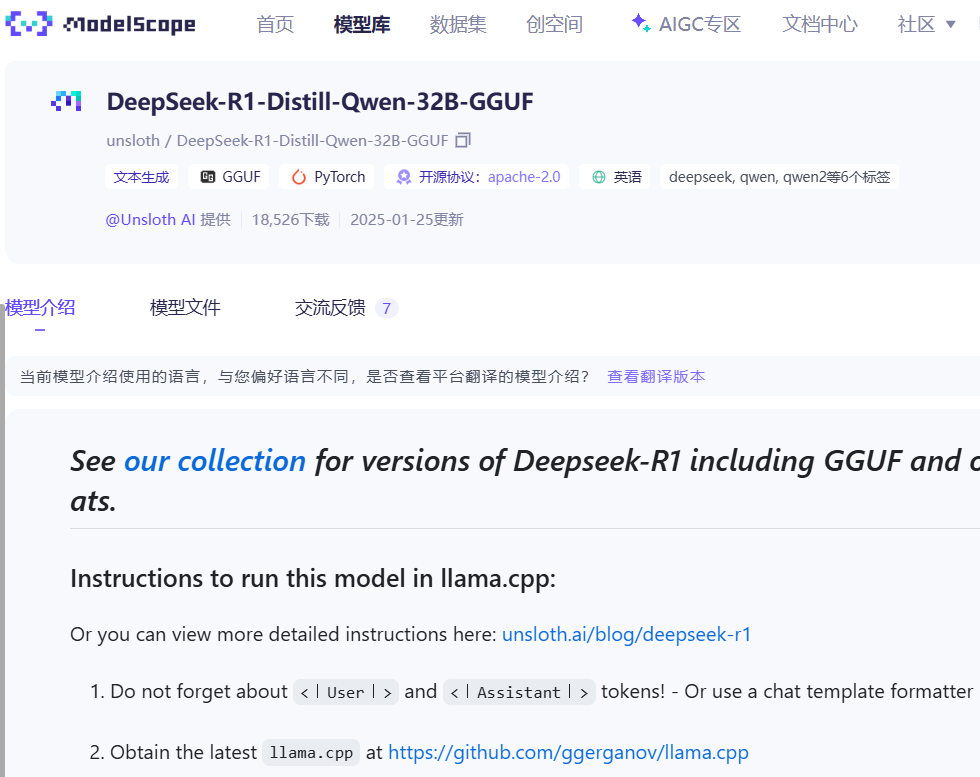980x777 pixels.
Task: Select the 英语 language tag
Action: click(616, 177)
